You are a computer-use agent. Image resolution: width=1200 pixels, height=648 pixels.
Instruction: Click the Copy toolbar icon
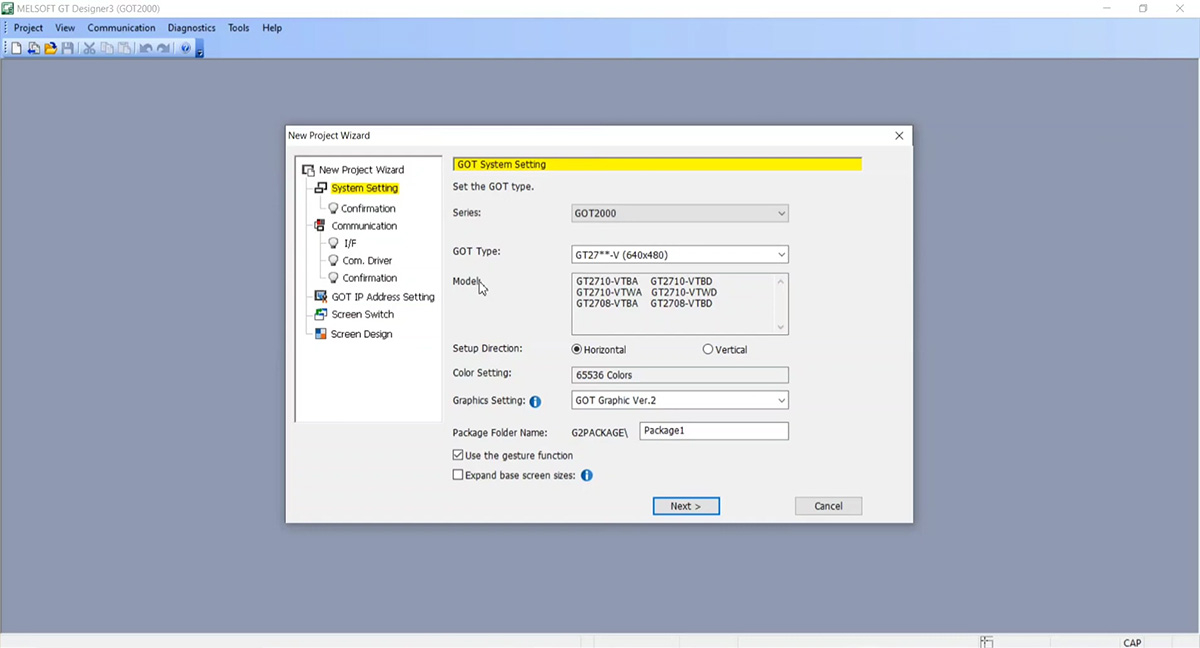[x=106, y=48]
